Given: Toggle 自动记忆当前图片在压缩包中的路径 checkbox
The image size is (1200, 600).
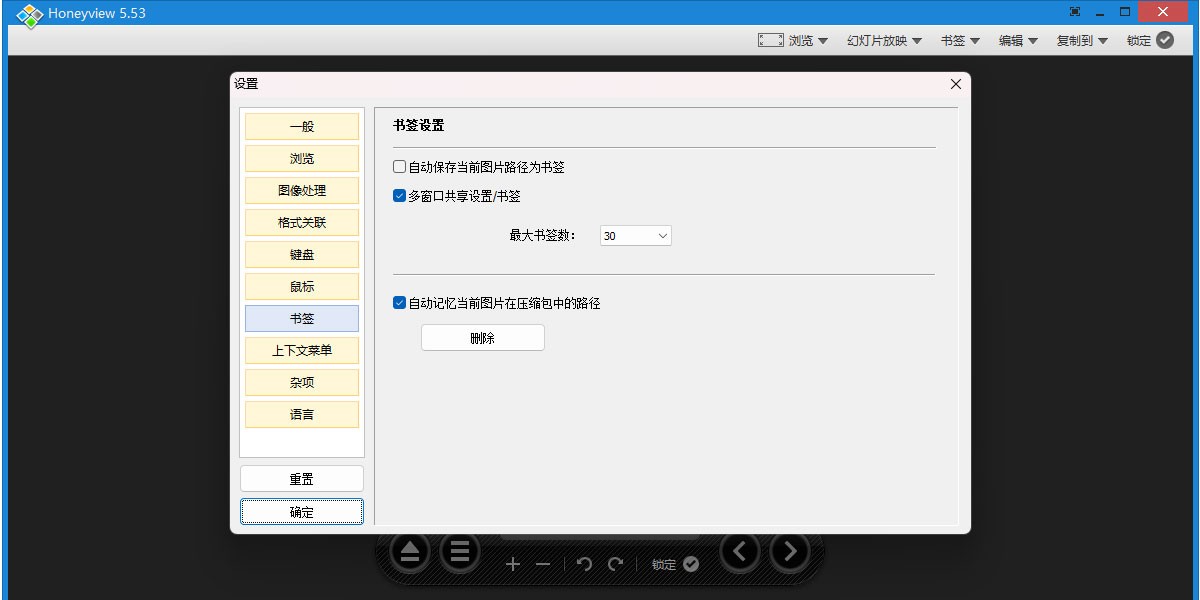Looking at the screenshot, I should click(399, 302).
